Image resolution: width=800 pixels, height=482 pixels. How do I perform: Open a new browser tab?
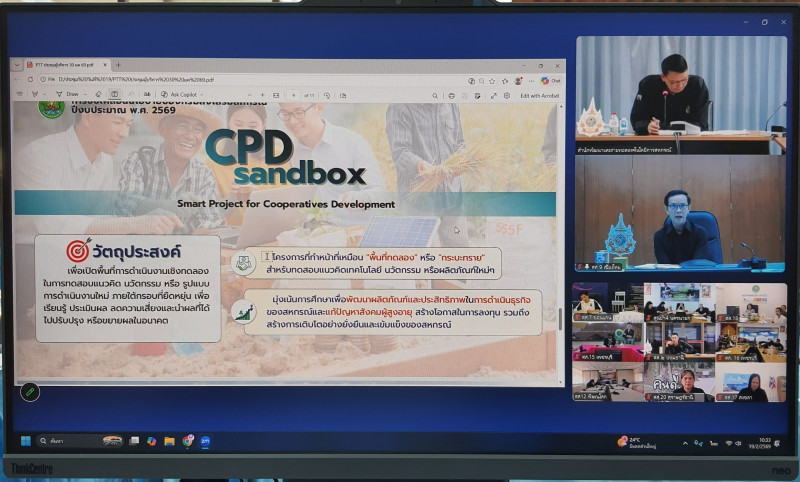[119, 65]
